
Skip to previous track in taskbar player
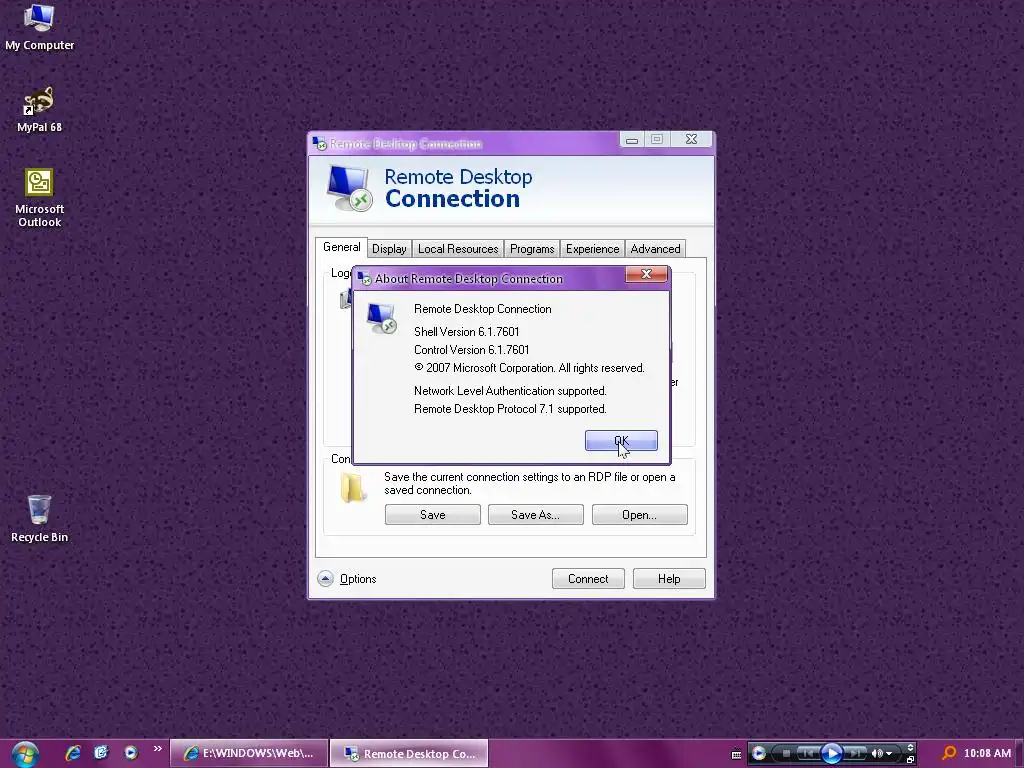click(x=808, y=754)
